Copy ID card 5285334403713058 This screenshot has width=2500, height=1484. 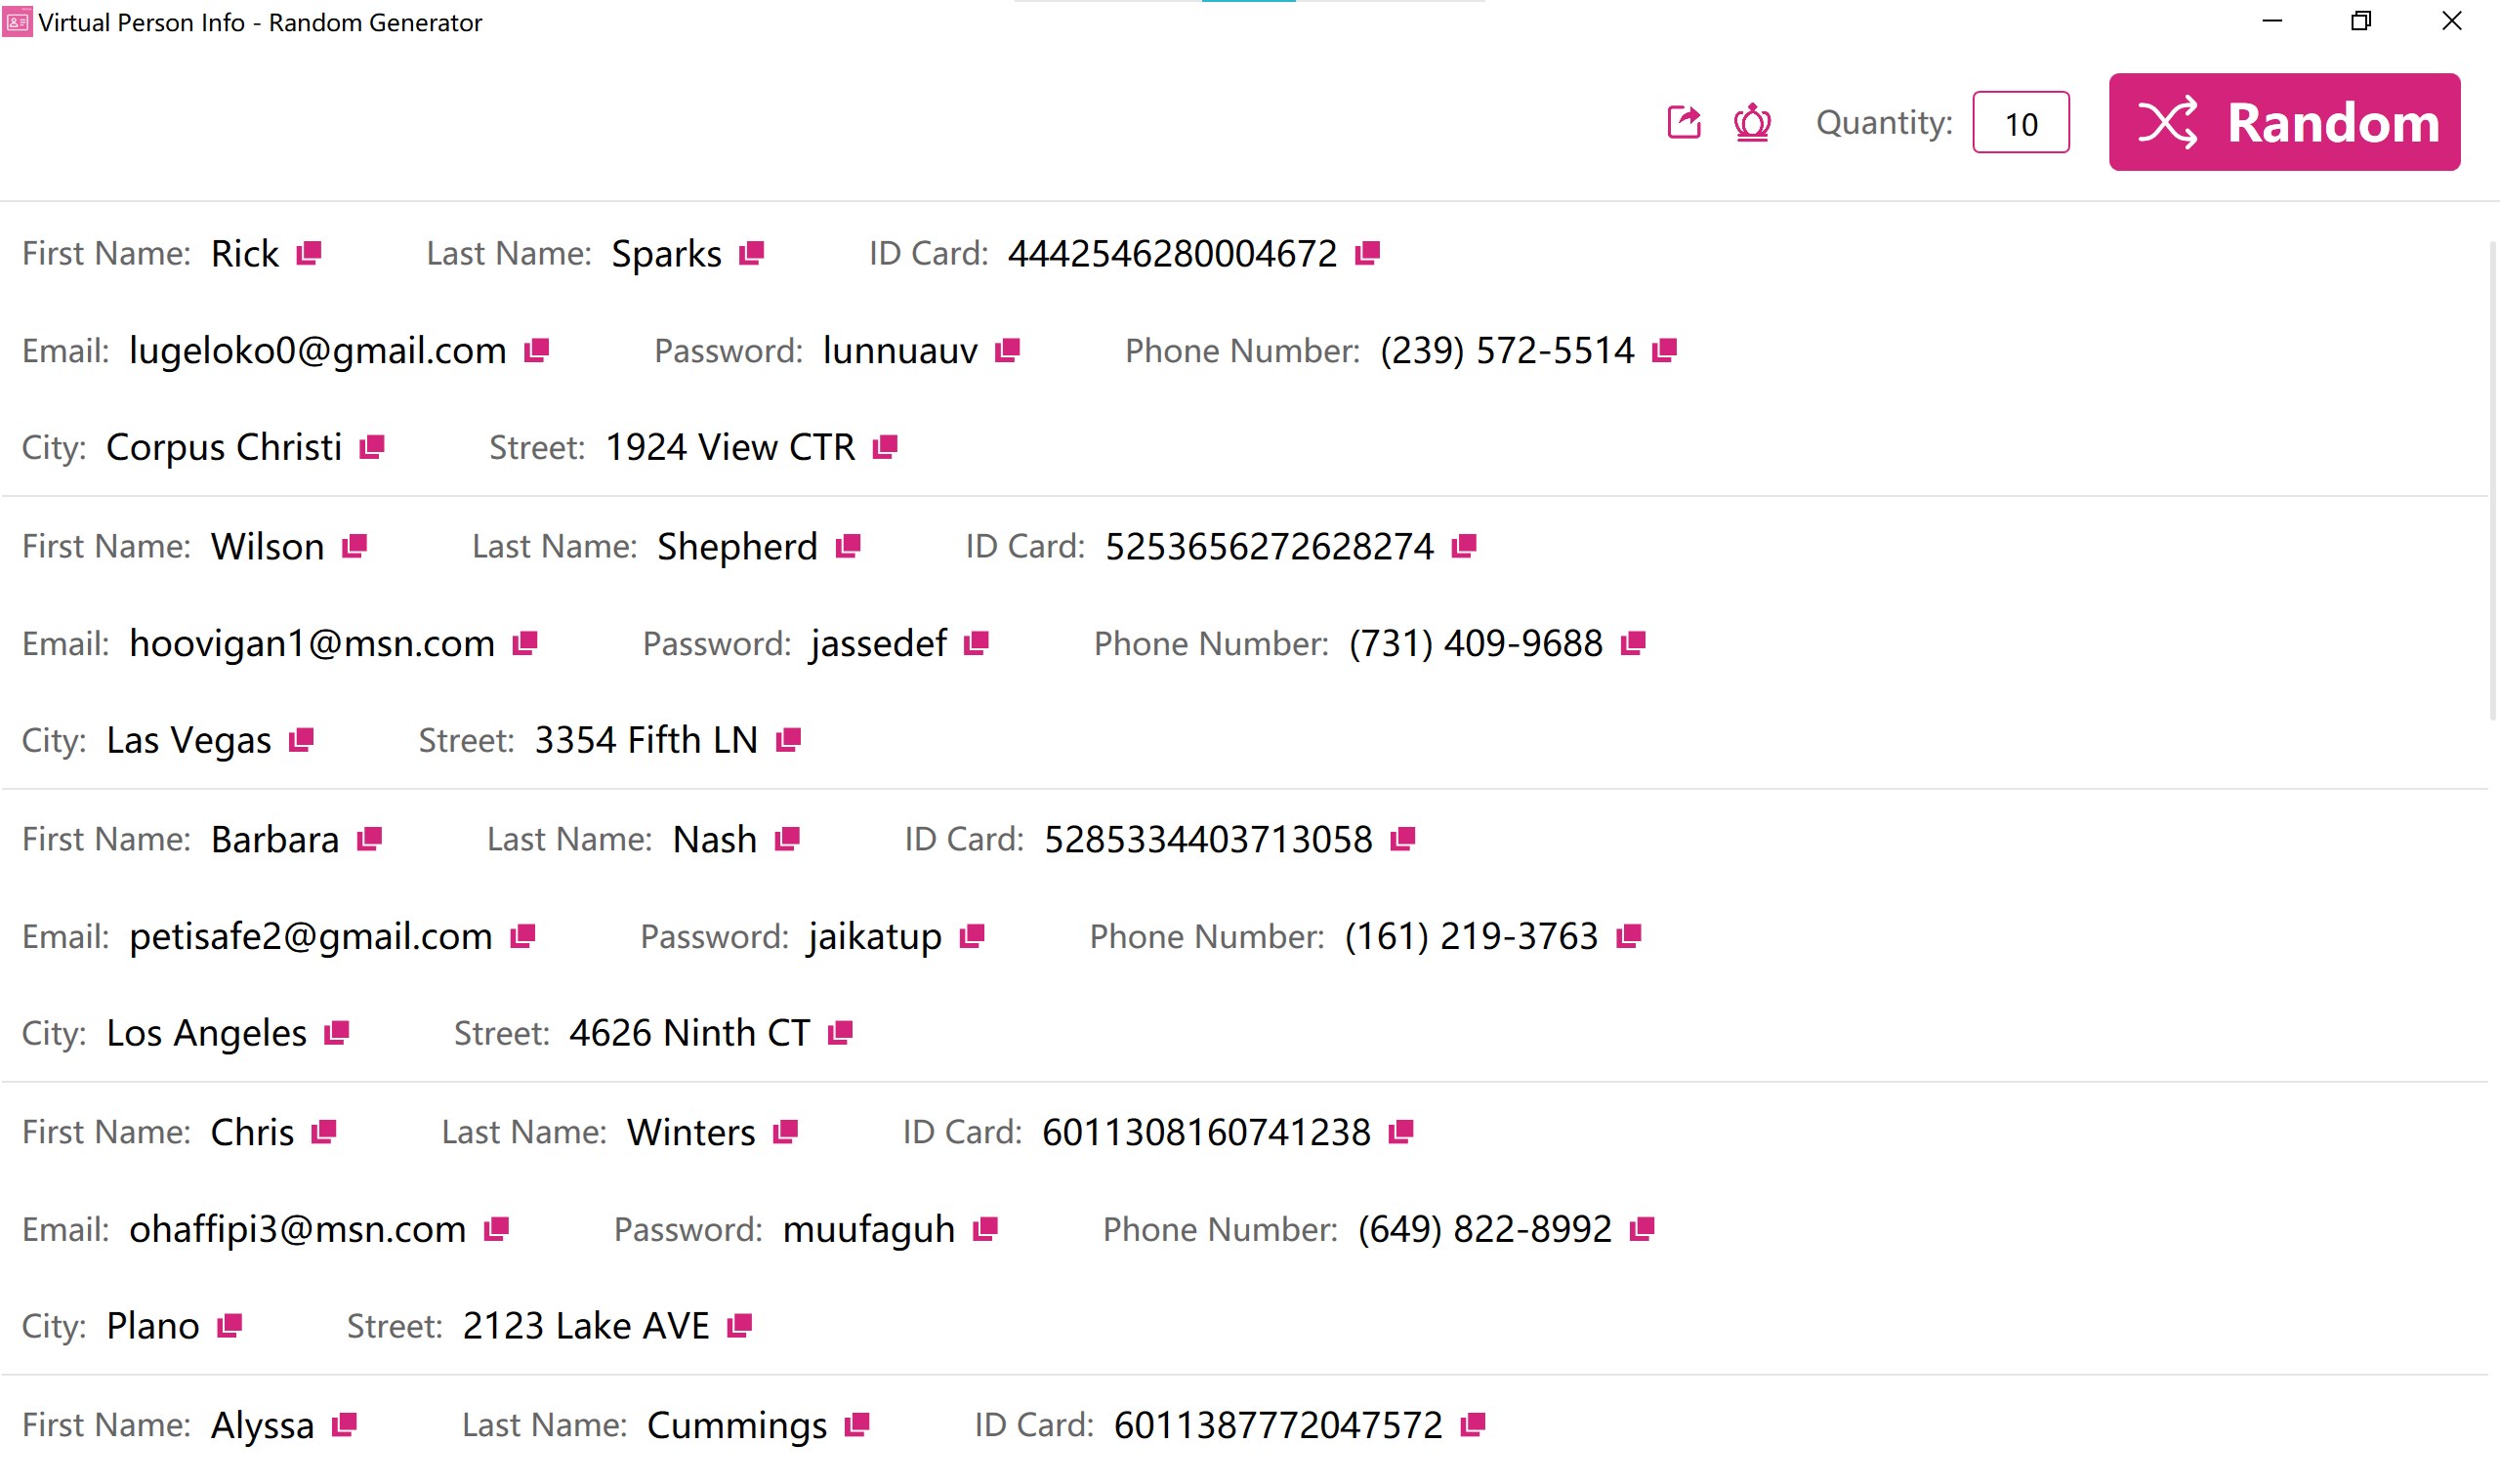pyautogui.click(x=1403, y=838)
